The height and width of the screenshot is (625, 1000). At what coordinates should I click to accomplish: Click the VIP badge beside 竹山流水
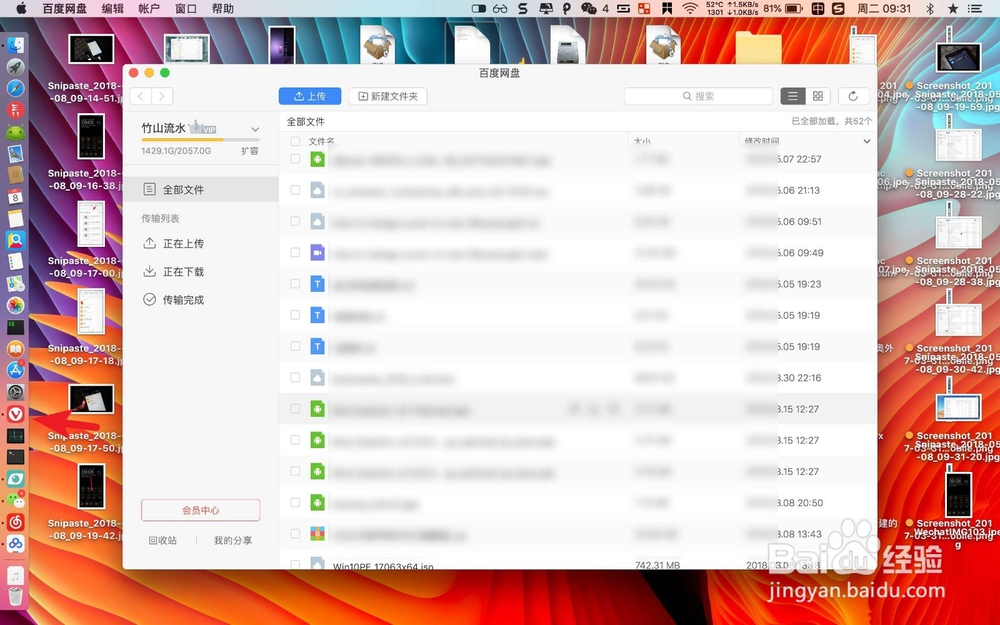pyautogui.click(x=204, y=128)
